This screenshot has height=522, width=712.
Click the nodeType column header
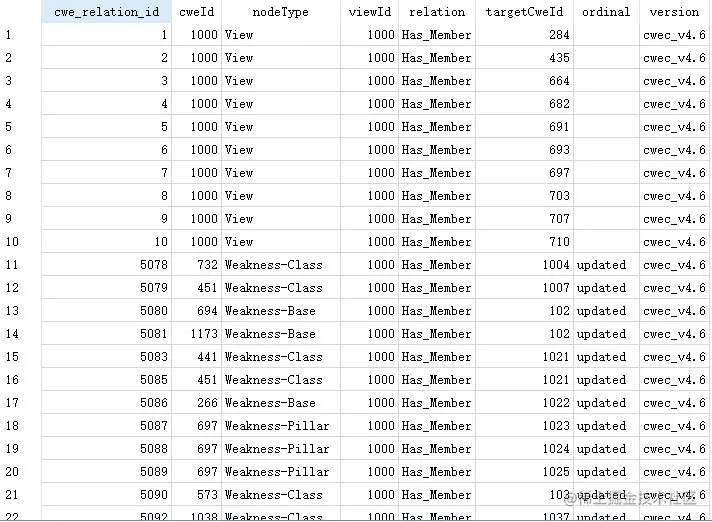click(x=281, y=11)
